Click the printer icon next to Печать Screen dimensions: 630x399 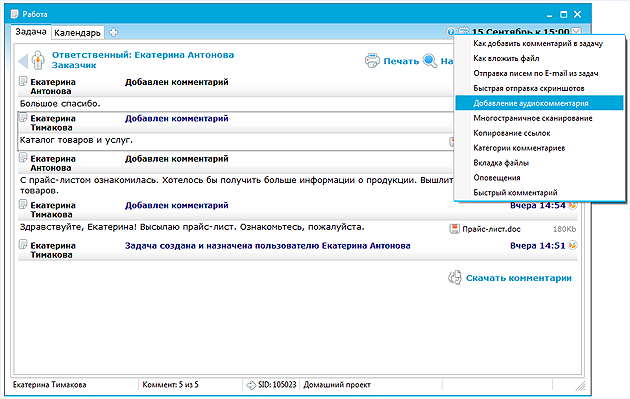[372, 61]
